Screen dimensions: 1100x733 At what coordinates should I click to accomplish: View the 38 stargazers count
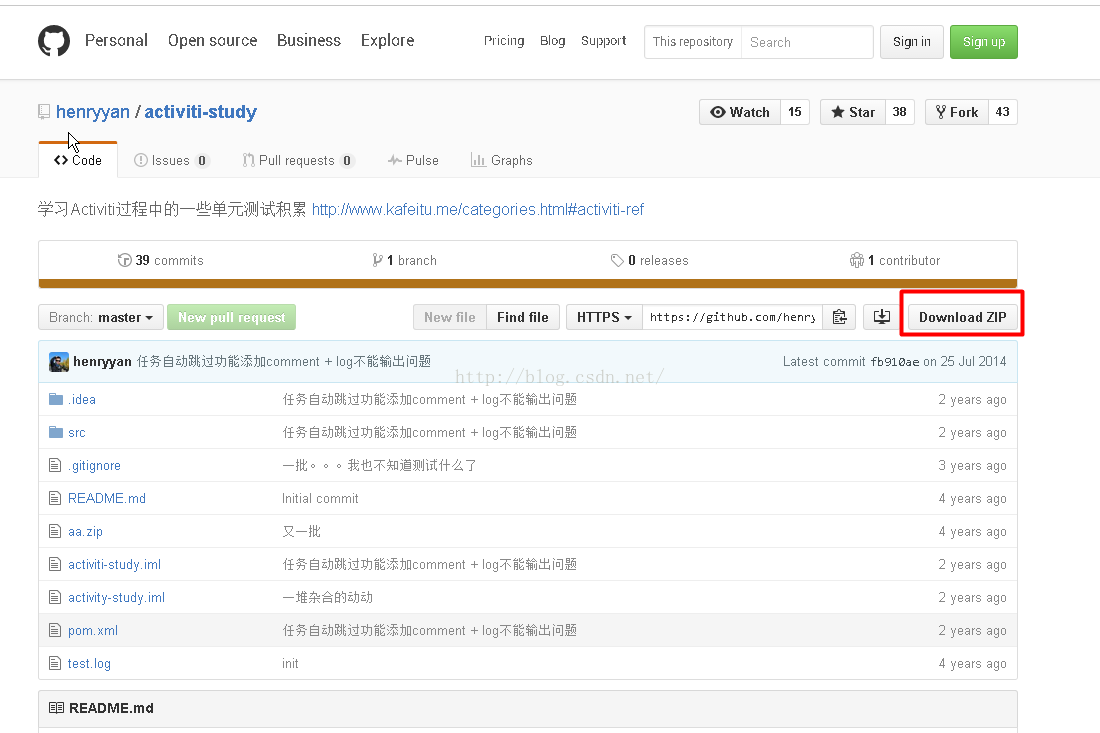899,112
